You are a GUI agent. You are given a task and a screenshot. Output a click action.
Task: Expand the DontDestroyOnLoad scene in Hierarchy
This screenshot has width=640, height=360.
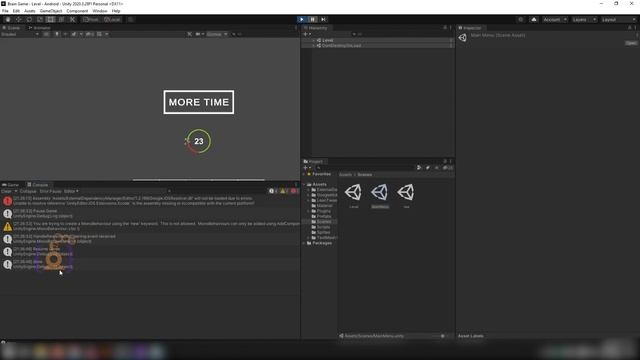coord(313,46)
